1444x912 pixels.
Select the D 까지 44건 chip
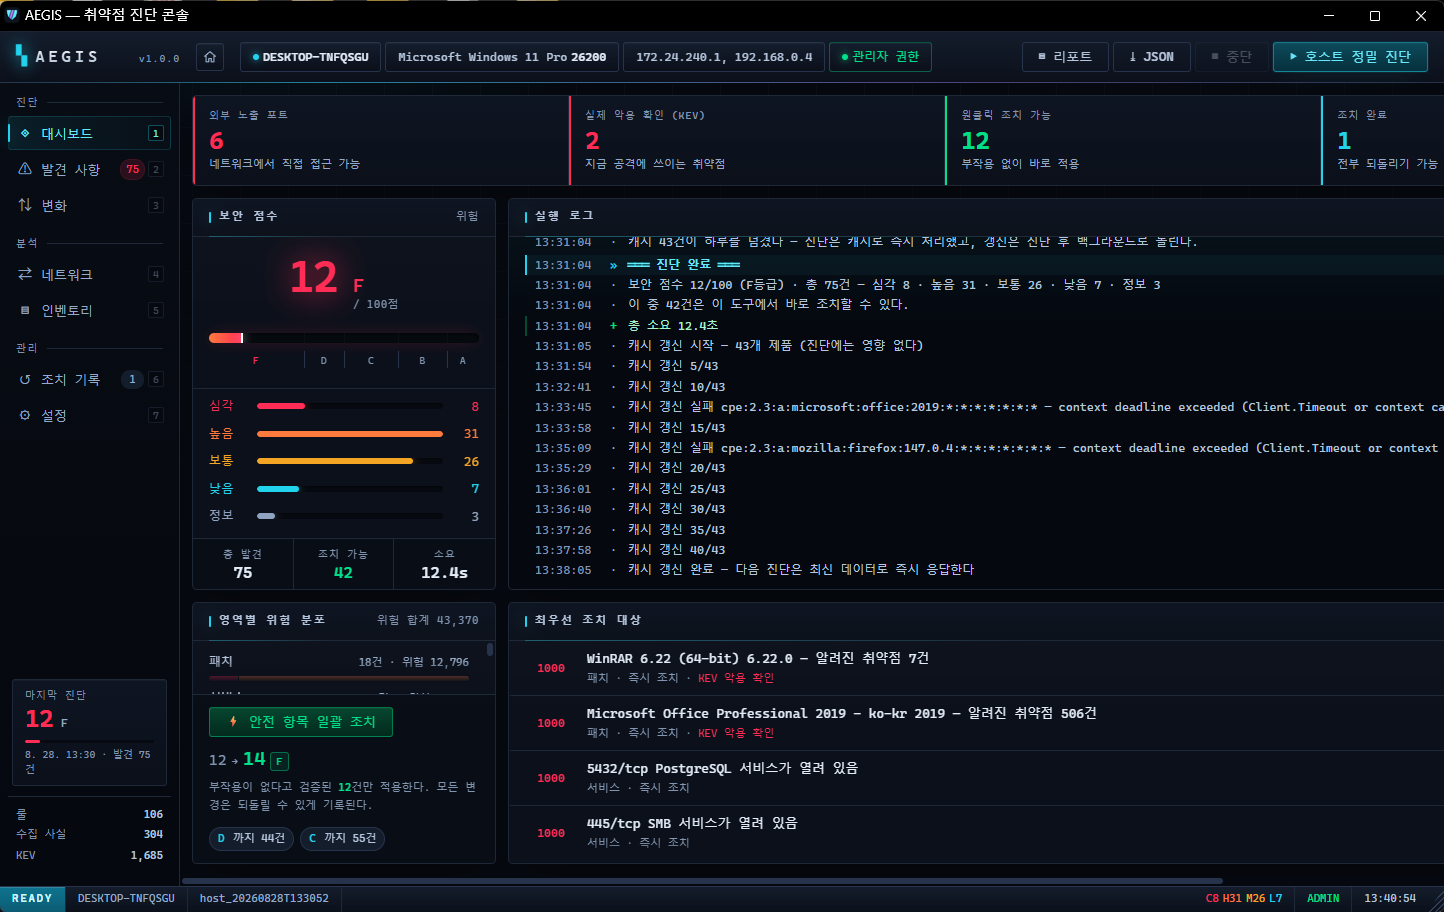251,838
